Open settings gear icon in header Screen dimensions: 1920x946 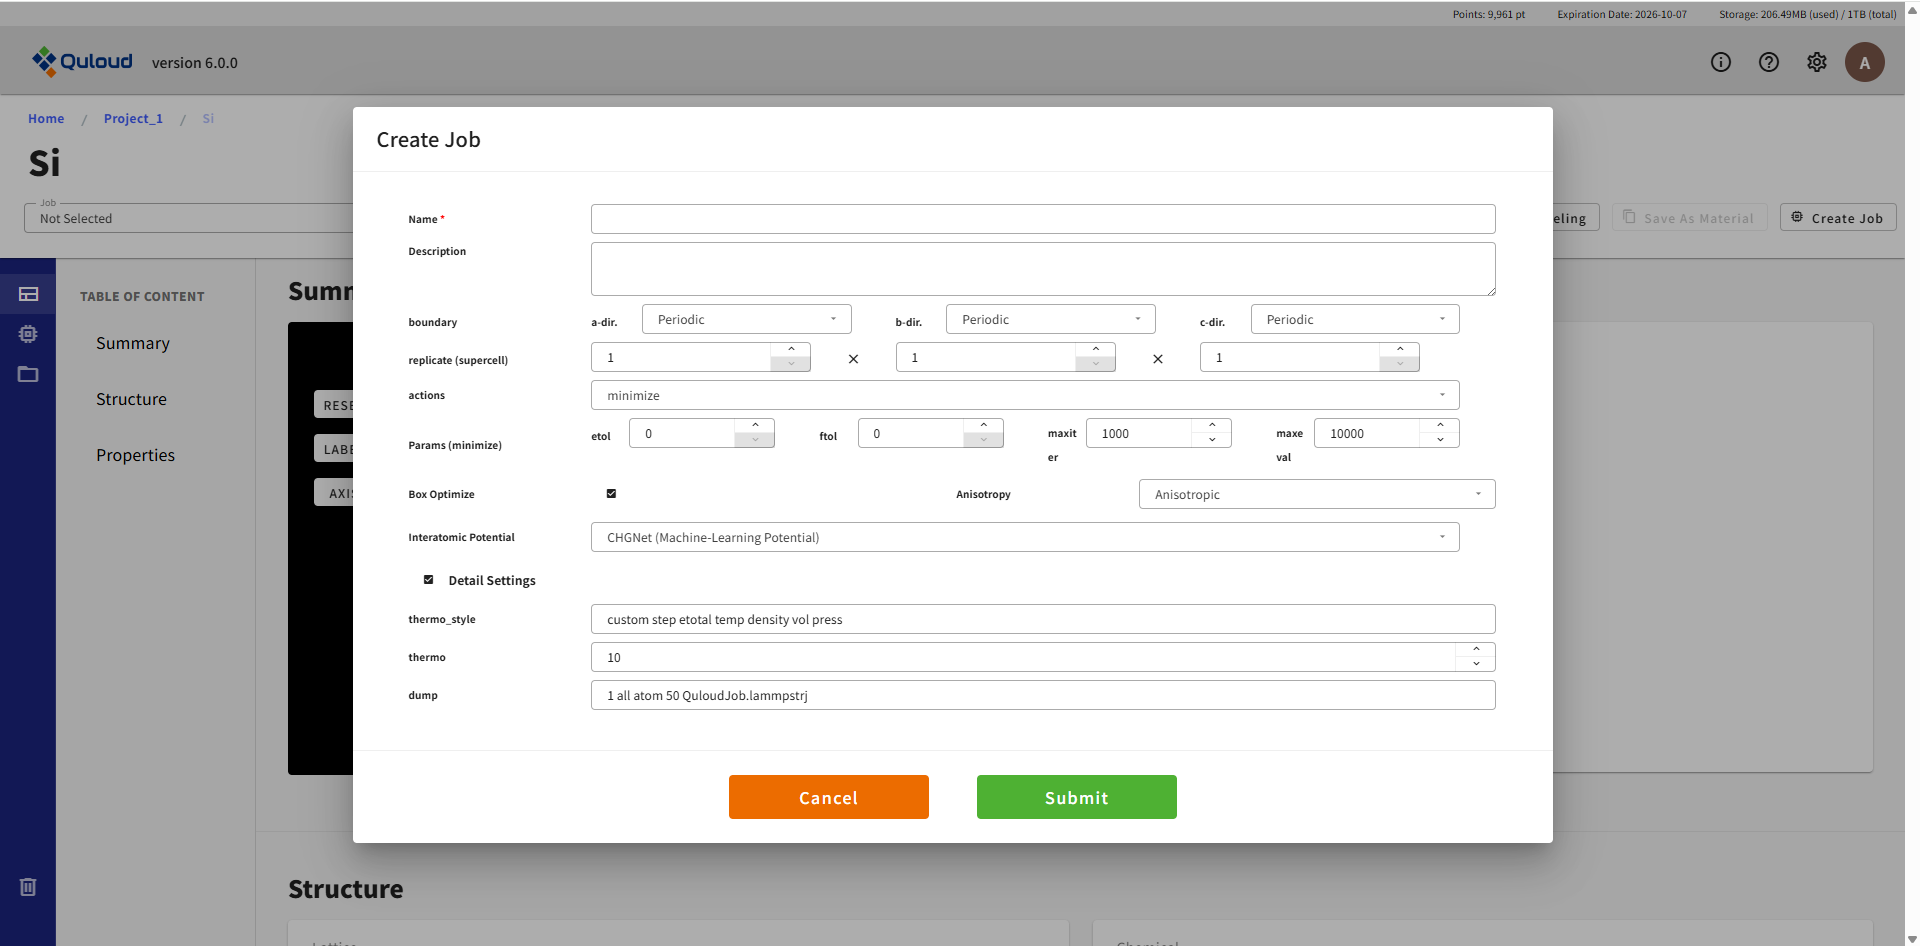[x=1816, y=62]
